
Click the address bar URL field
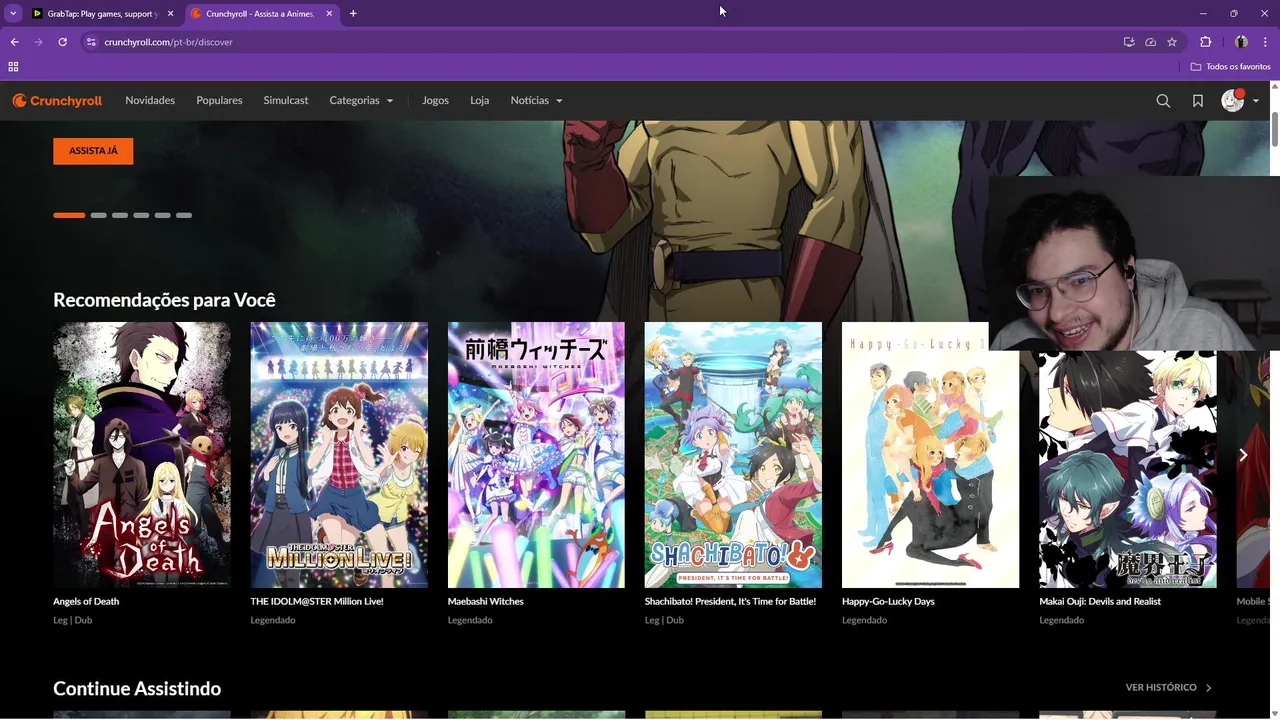click(600, 42)
